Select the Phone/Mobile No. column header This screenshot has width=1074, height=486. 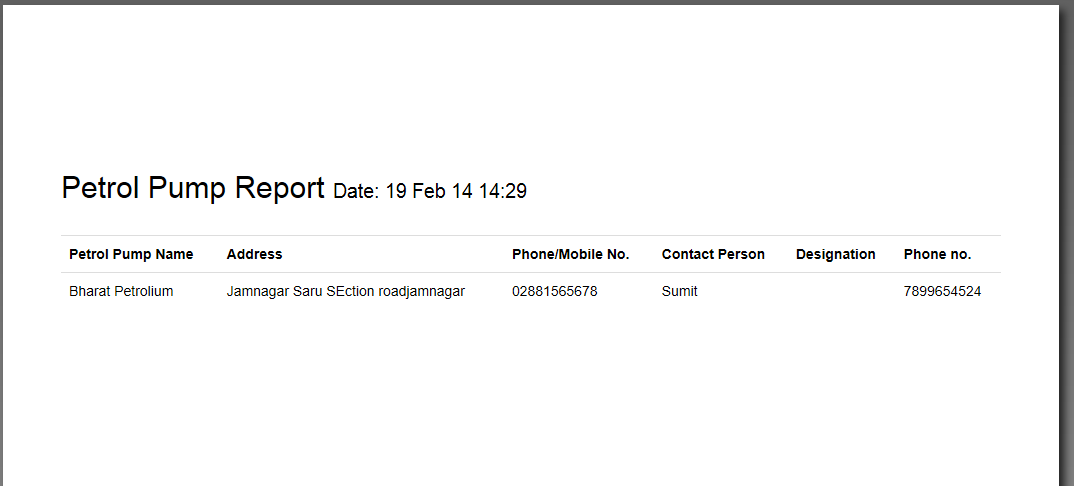pyautogui.click(x=570, y=254)
